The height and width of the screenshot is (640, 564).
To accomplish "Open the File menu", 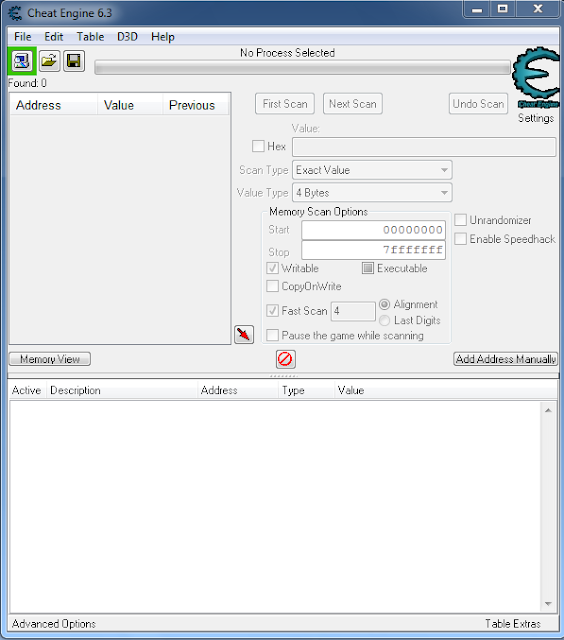I will 22,37.
